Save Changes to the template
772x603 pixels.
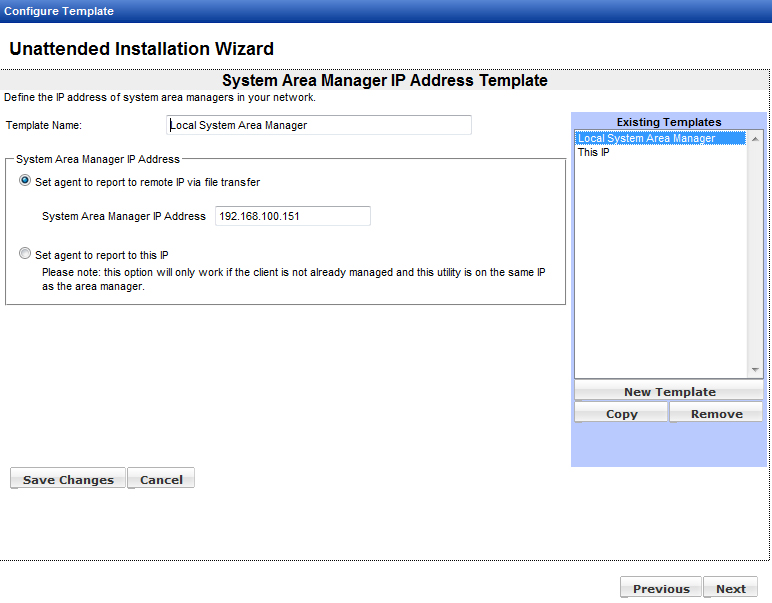[x=68, y=480]
